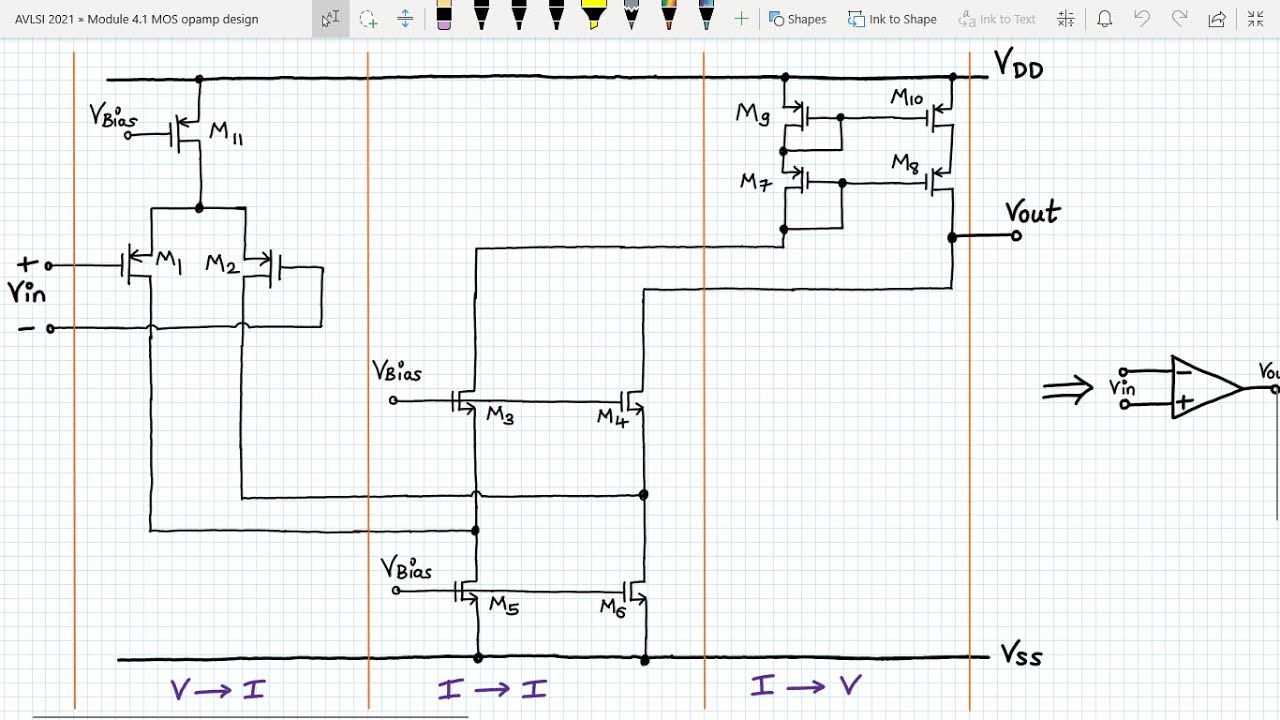Image resolution: width=1280 pixels, height=720 pixels.
Task: Click the horizontal scrollbar at bottom
Action: 250,716
